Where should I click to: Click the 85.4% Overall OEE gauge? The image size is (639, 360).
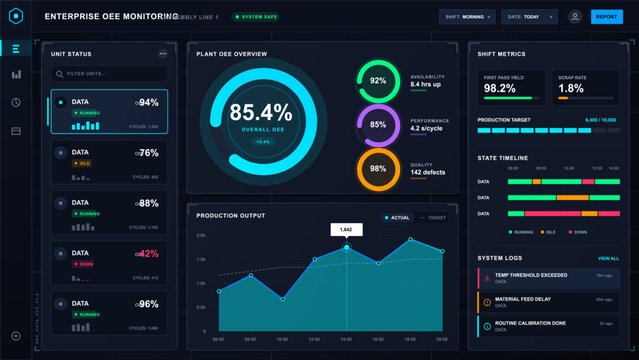[x=263, y=121]
